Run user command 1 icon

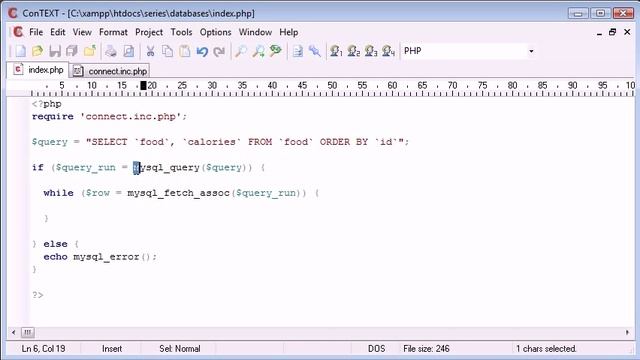[336, 51]
